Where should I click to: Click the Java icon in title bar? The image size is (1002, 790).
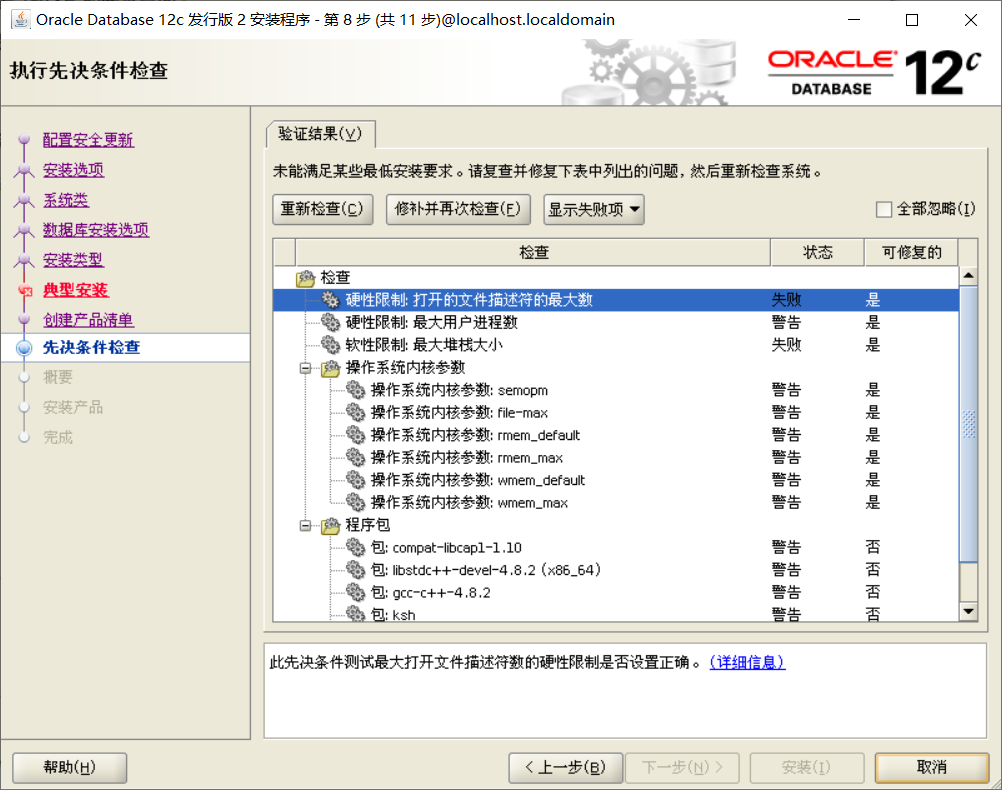pos(20,20)
